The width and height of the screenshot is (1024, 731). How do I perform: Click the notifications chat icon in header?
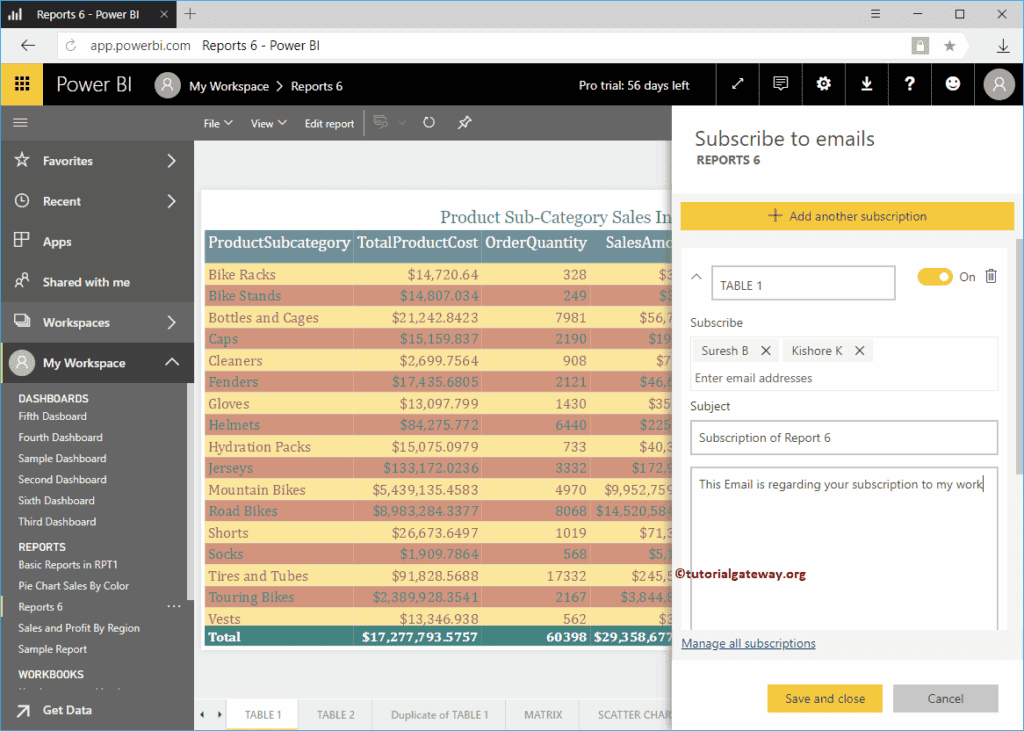point(781,85)
